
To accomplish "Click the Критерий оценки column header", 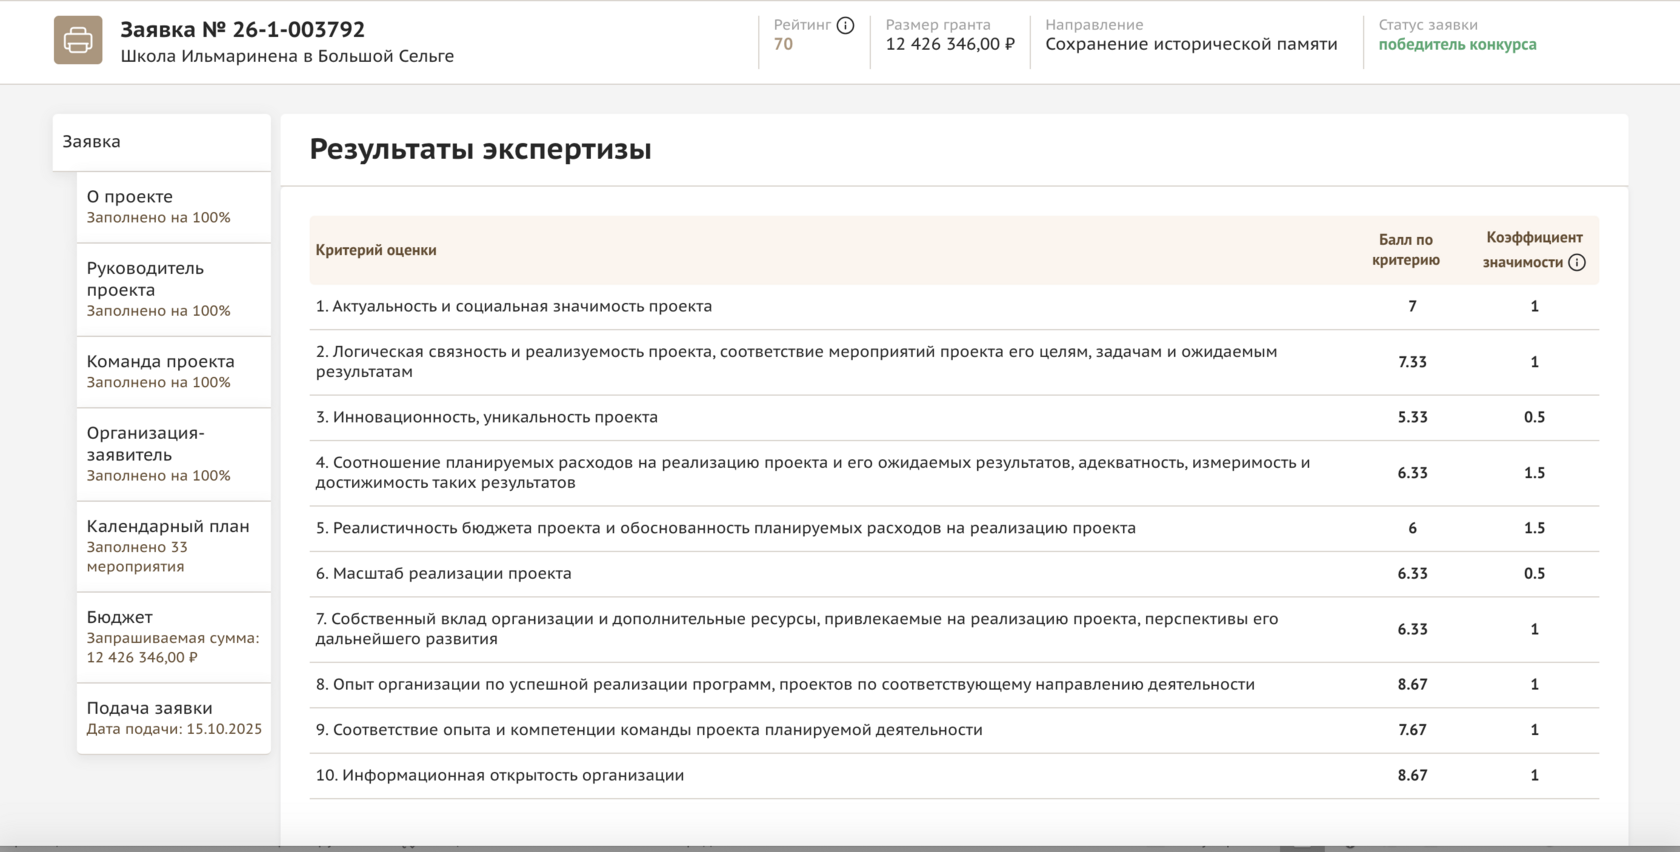I will pyautogui.click(x=376, y=250).
